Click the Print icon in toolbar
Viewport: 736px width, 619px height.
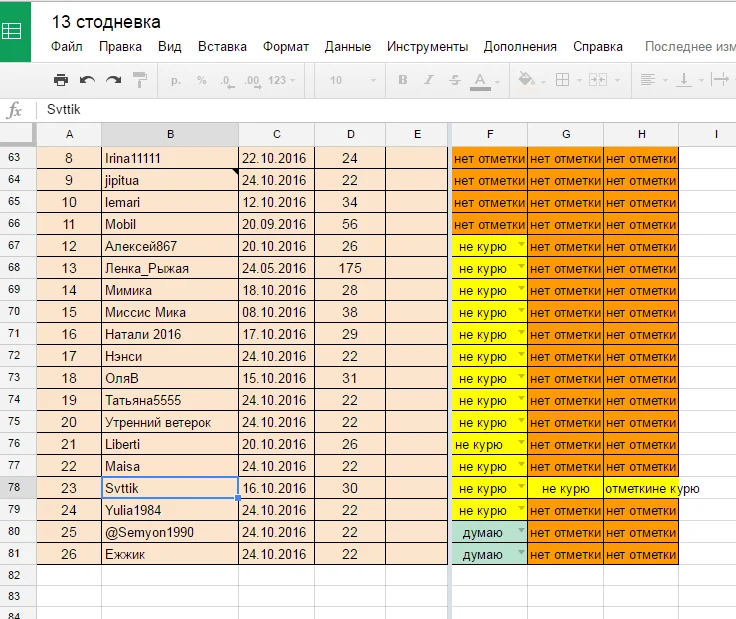(x=61, y=80)
